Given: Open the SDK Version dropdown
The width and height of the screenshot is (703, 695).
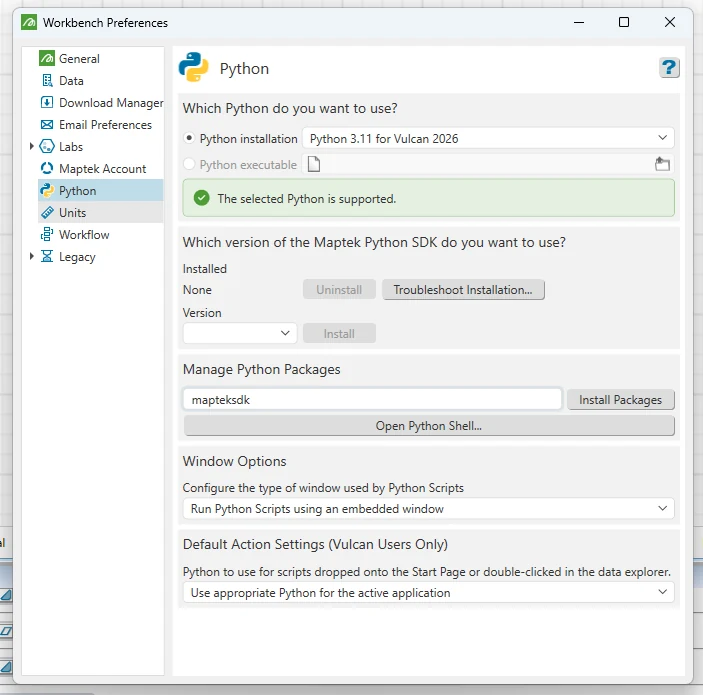Looking at the screenshot, I should (x=239, y=333).
